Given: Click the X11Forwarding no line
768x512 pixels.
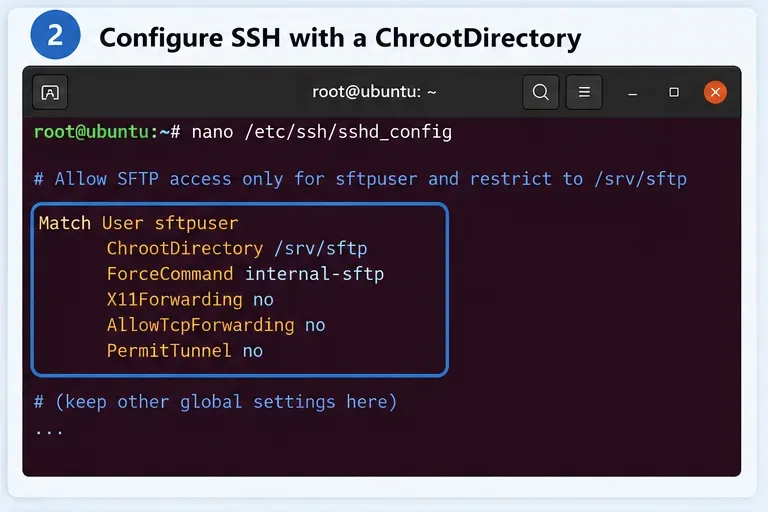Looking at the screenshot, I should (x=190, y=299).
